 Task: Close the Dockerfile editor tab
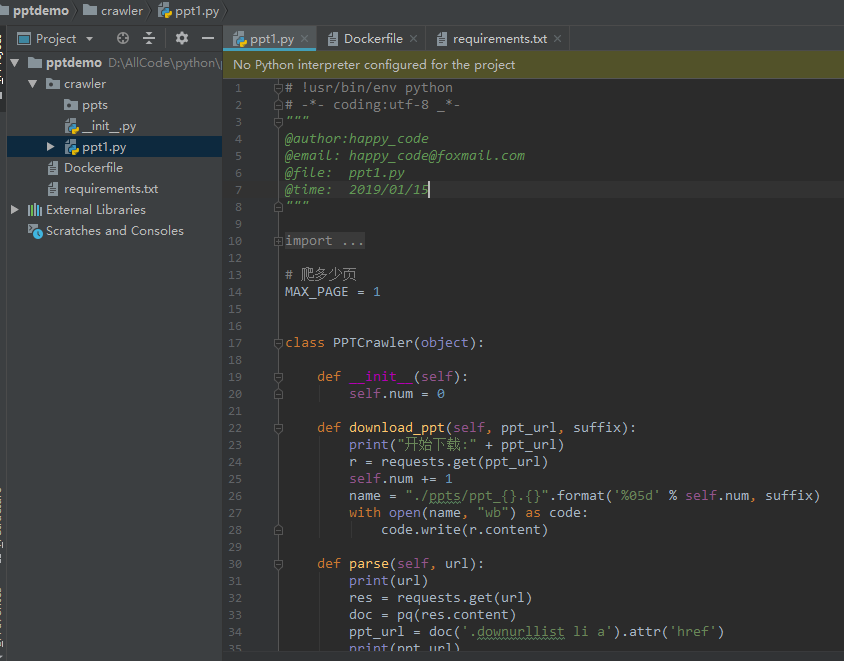pyautogui.click(x=413, y=39)
